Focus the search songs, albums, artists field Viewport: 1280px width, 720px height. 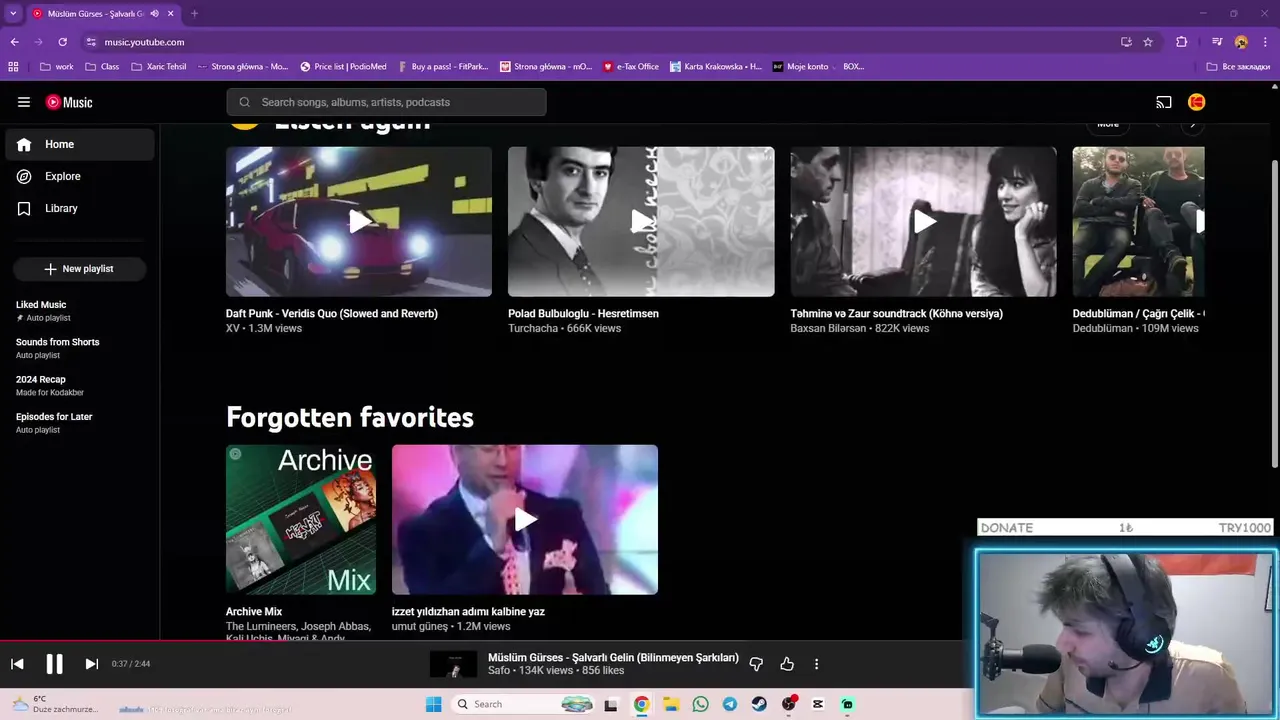[x=386, y=102]
